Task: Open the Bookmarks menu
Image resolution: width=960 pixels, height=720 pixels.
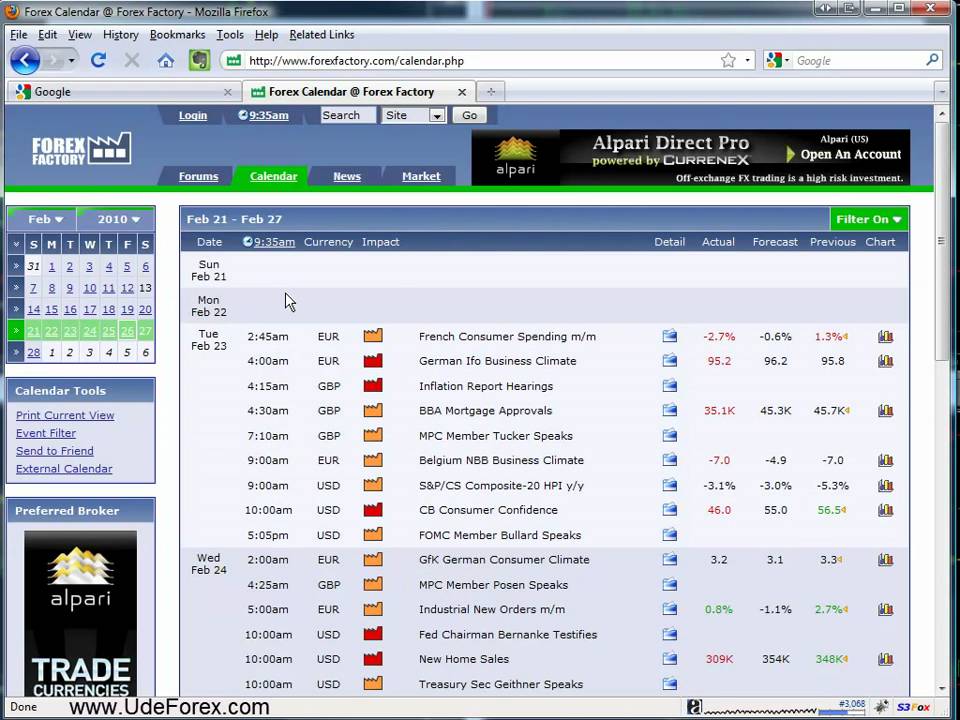Action: [178, 35]
